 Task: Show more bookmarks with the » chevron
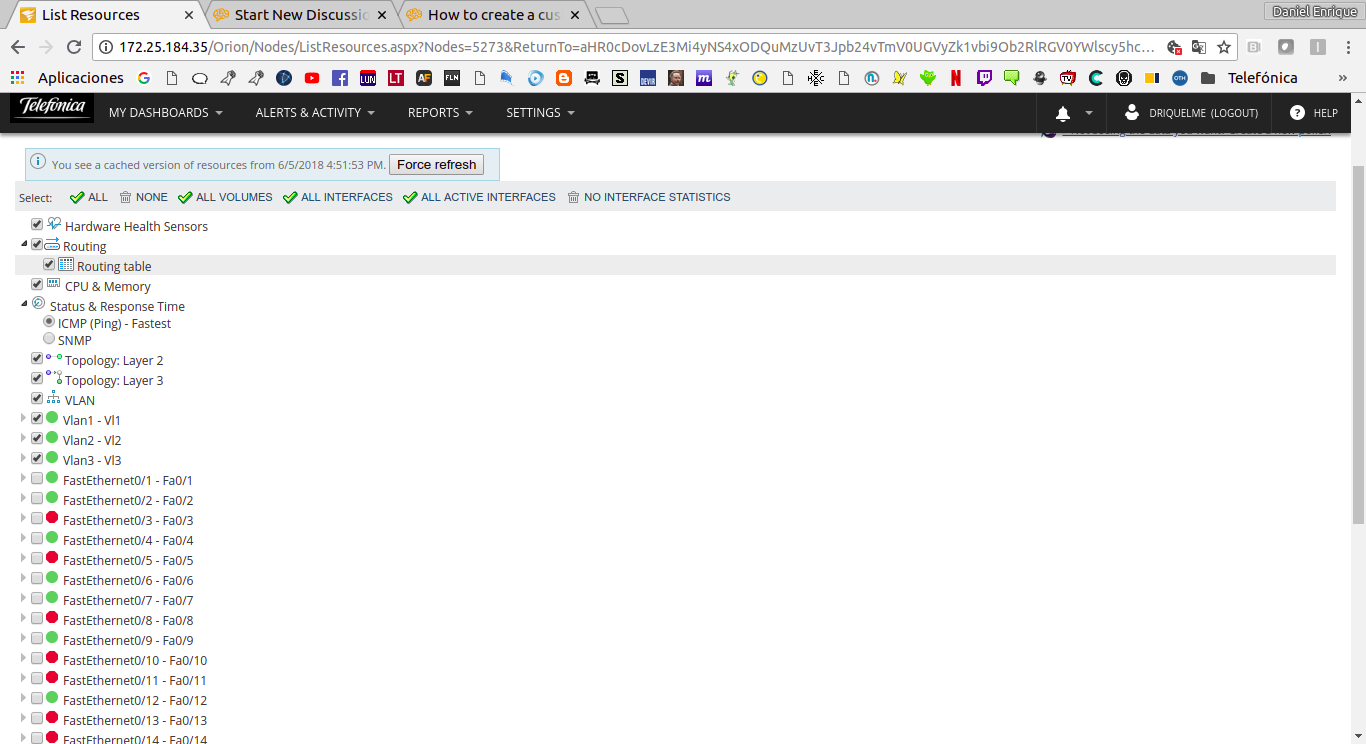tap(1343, 77)
